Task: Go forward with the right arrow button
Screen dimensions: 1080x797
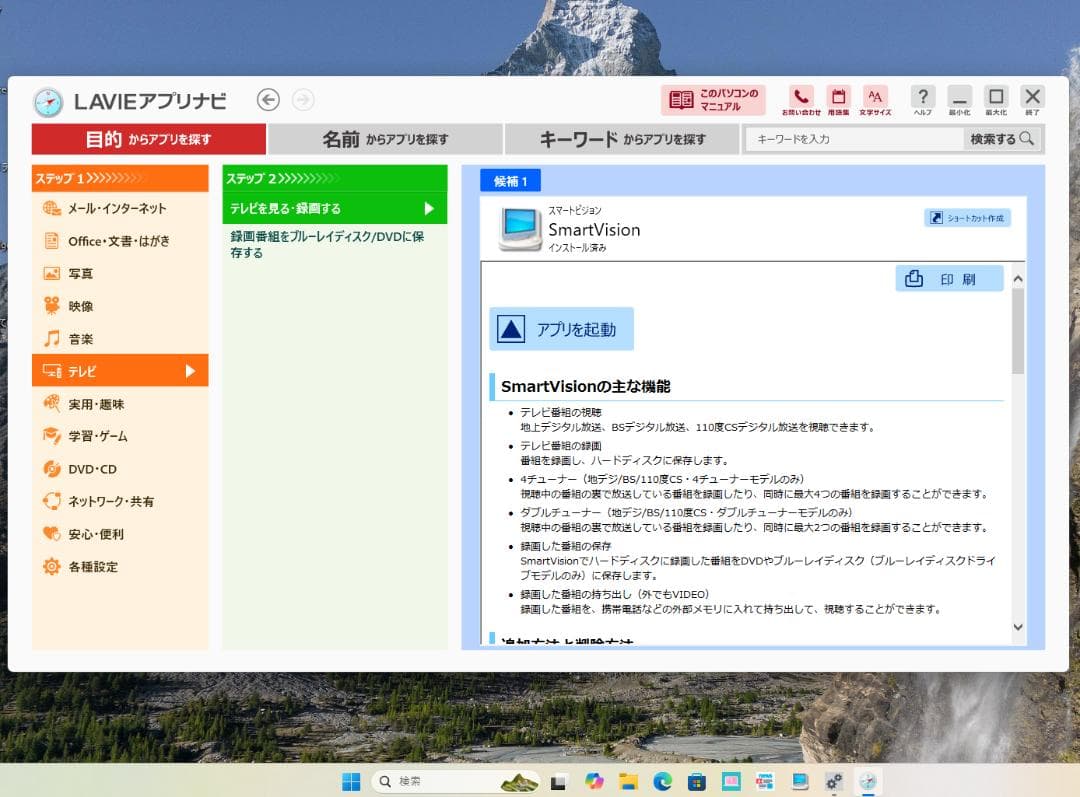Action: click(303, 100)
